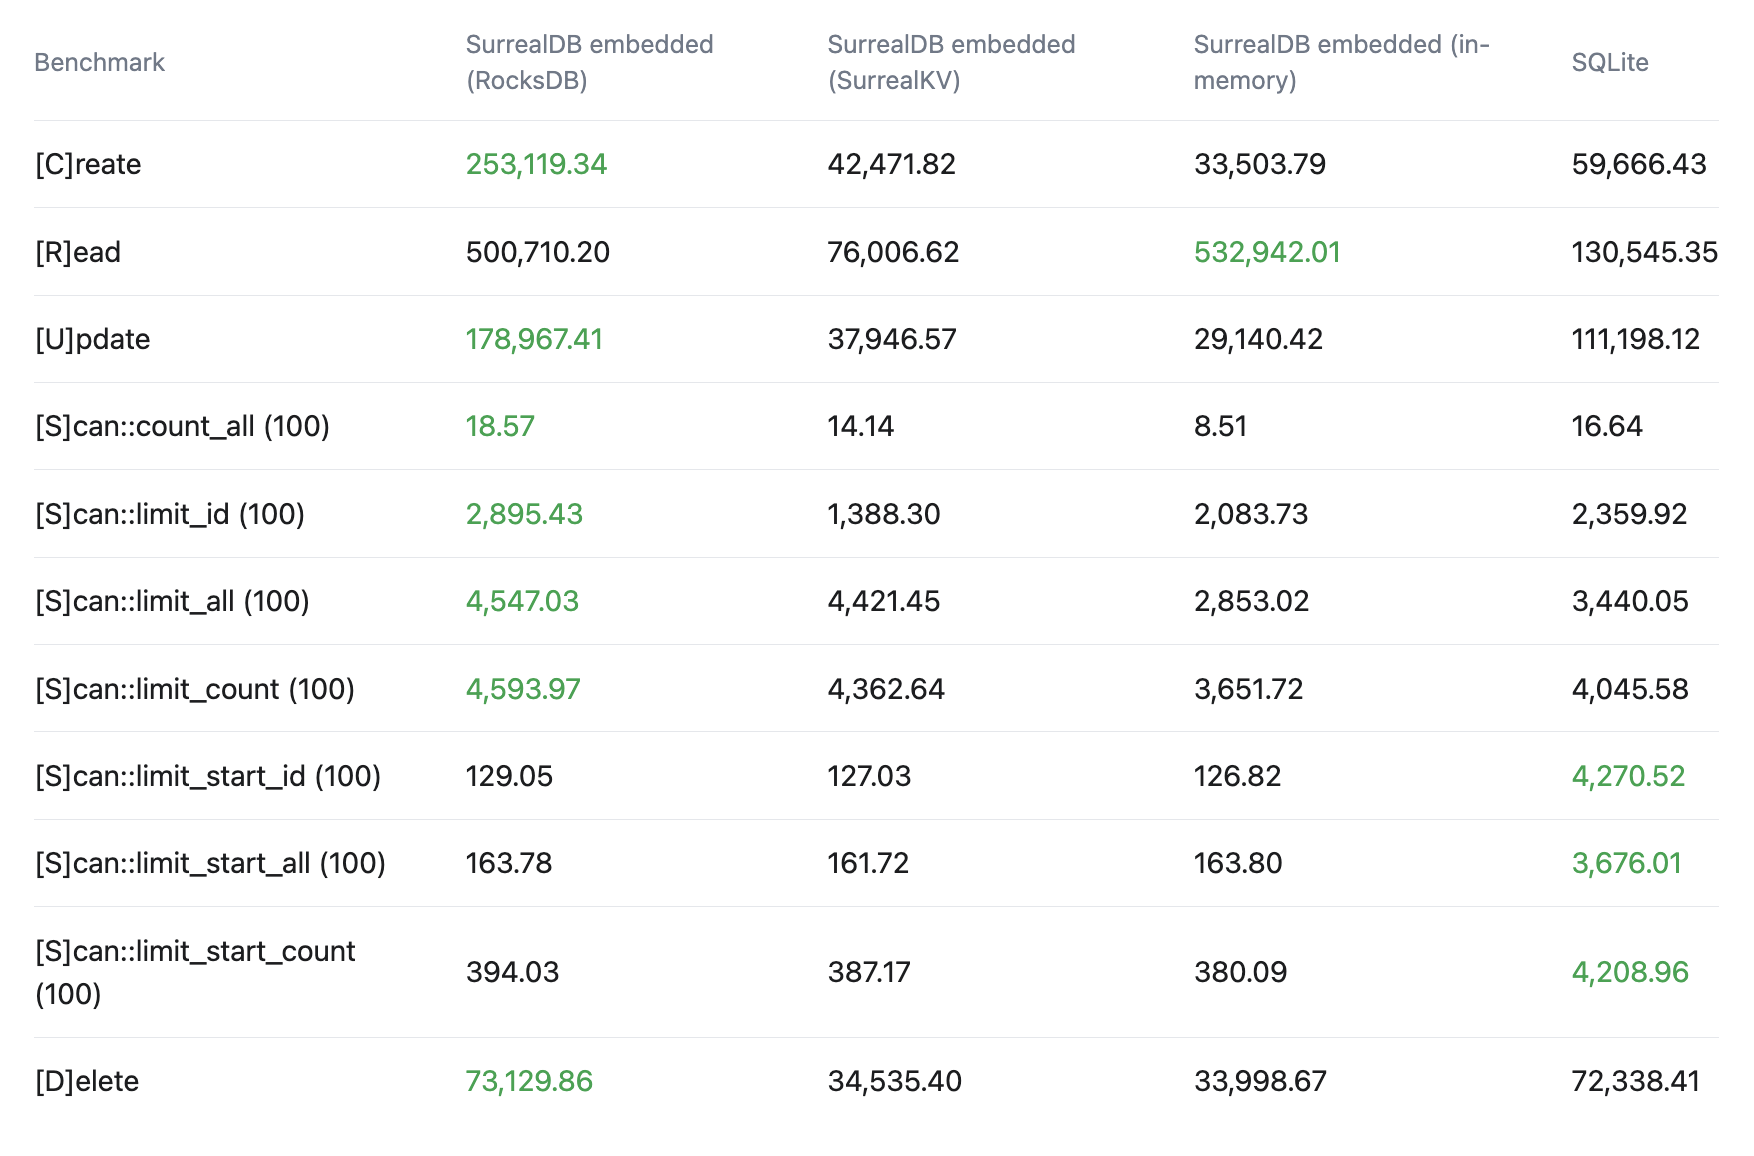Viewport: 1754px width, 1156px height.
Task: Select the value 33,503.79
Action: 1260,164
